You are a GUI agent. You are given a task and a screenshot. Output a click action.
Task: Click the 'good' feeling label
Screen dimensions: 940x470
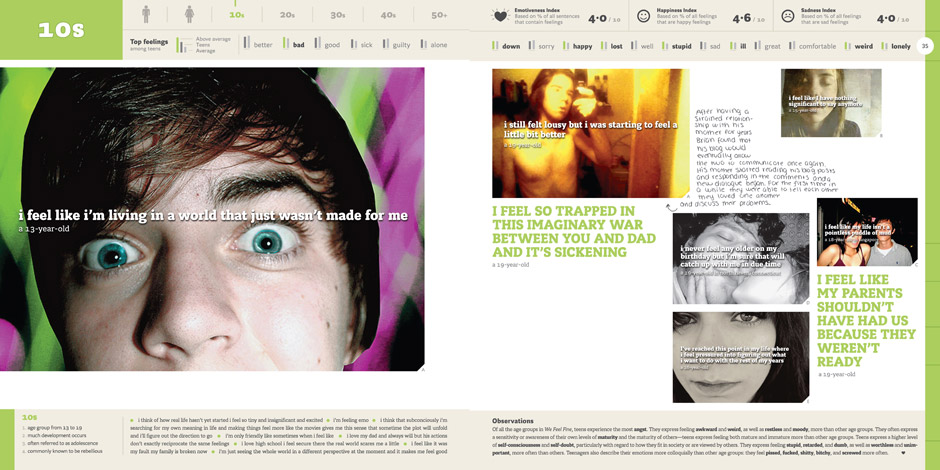pyautogui.click(x=332, y=45)
